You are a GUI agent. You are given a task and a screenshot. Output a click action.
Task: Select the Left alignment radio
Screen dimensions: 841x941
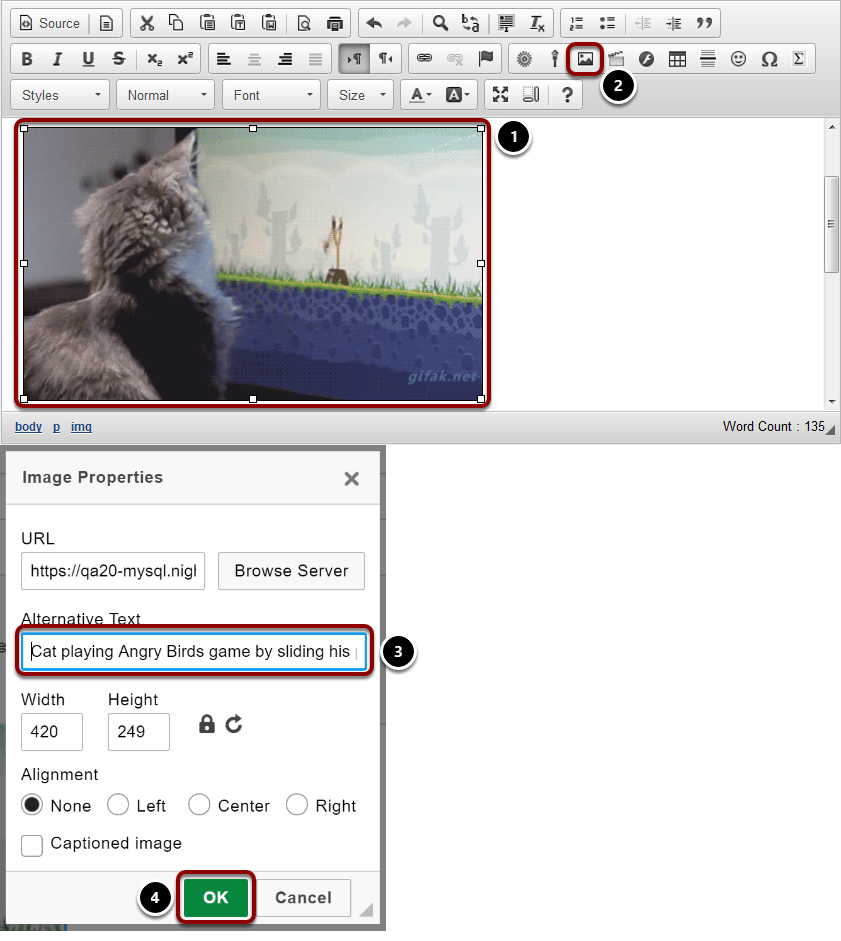pyautogui.click(x=118, y=805)
